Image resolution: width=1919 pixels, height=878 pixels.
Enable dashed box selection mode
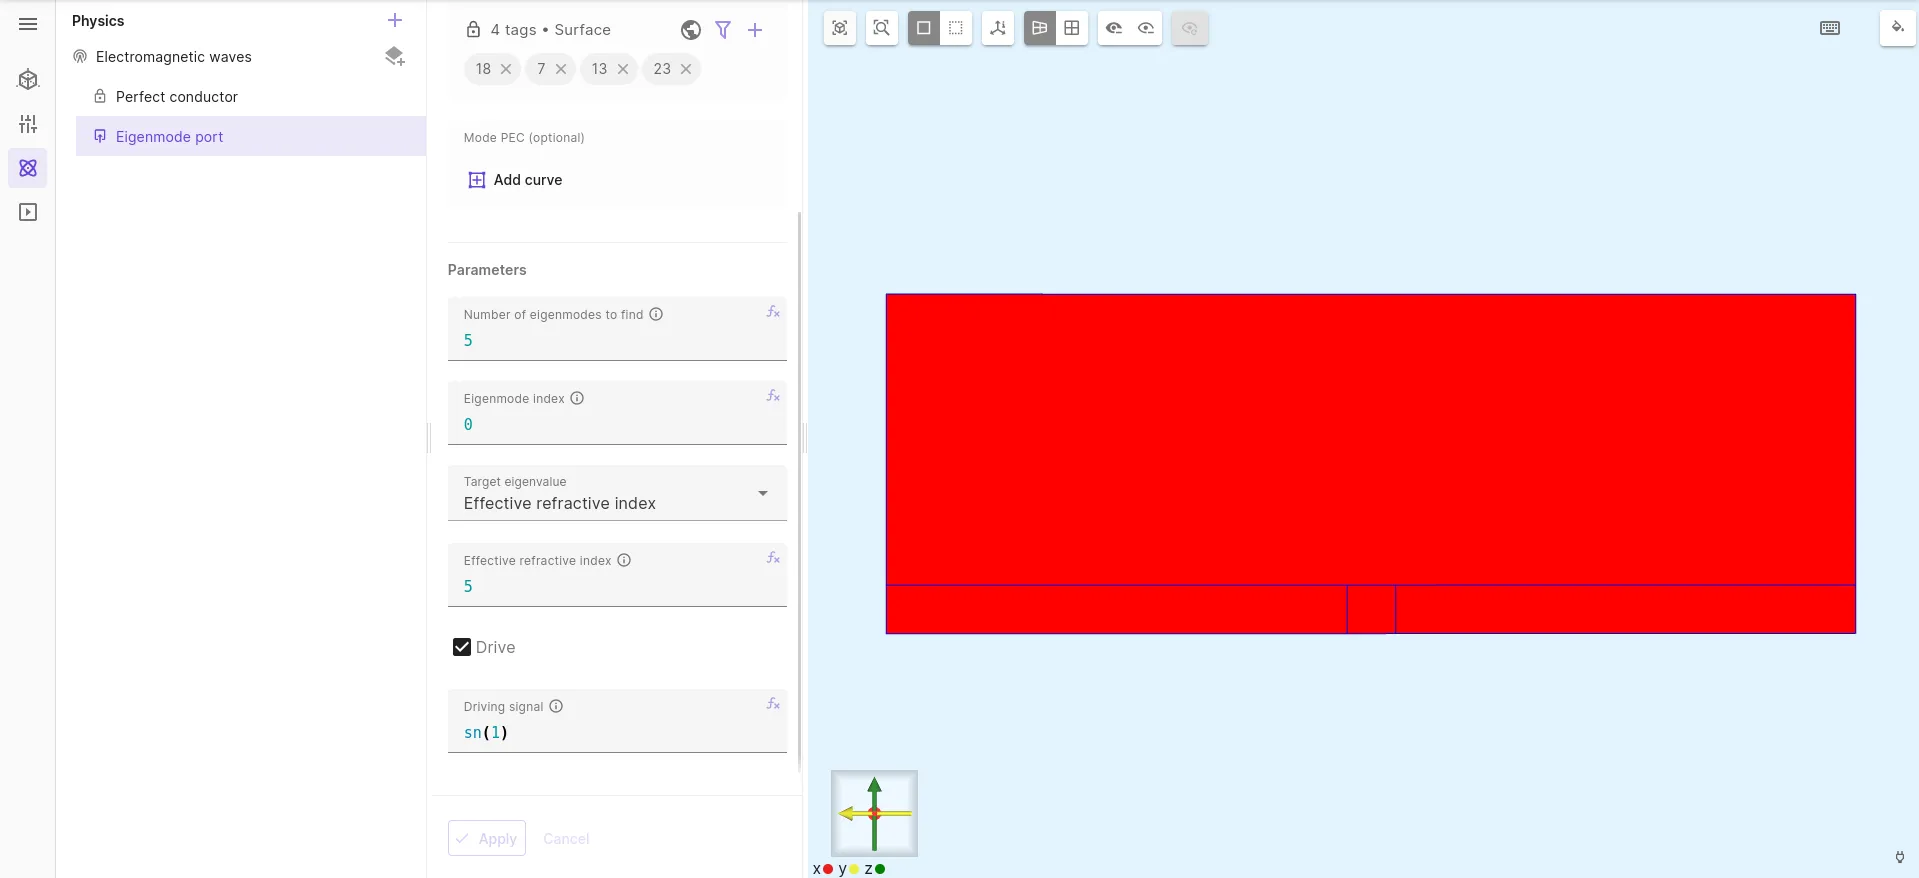click(x=956, y=28)
